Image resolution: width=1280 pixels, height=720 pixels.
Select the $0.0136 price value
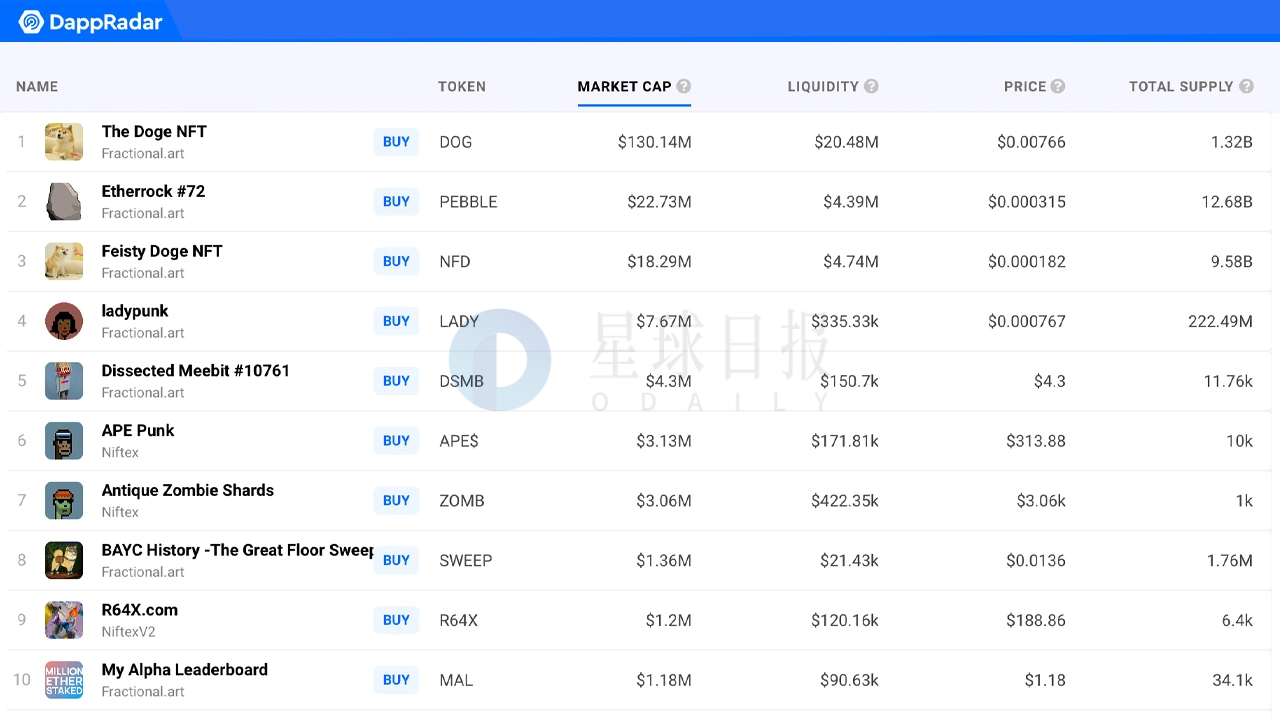coord(1036,560)
